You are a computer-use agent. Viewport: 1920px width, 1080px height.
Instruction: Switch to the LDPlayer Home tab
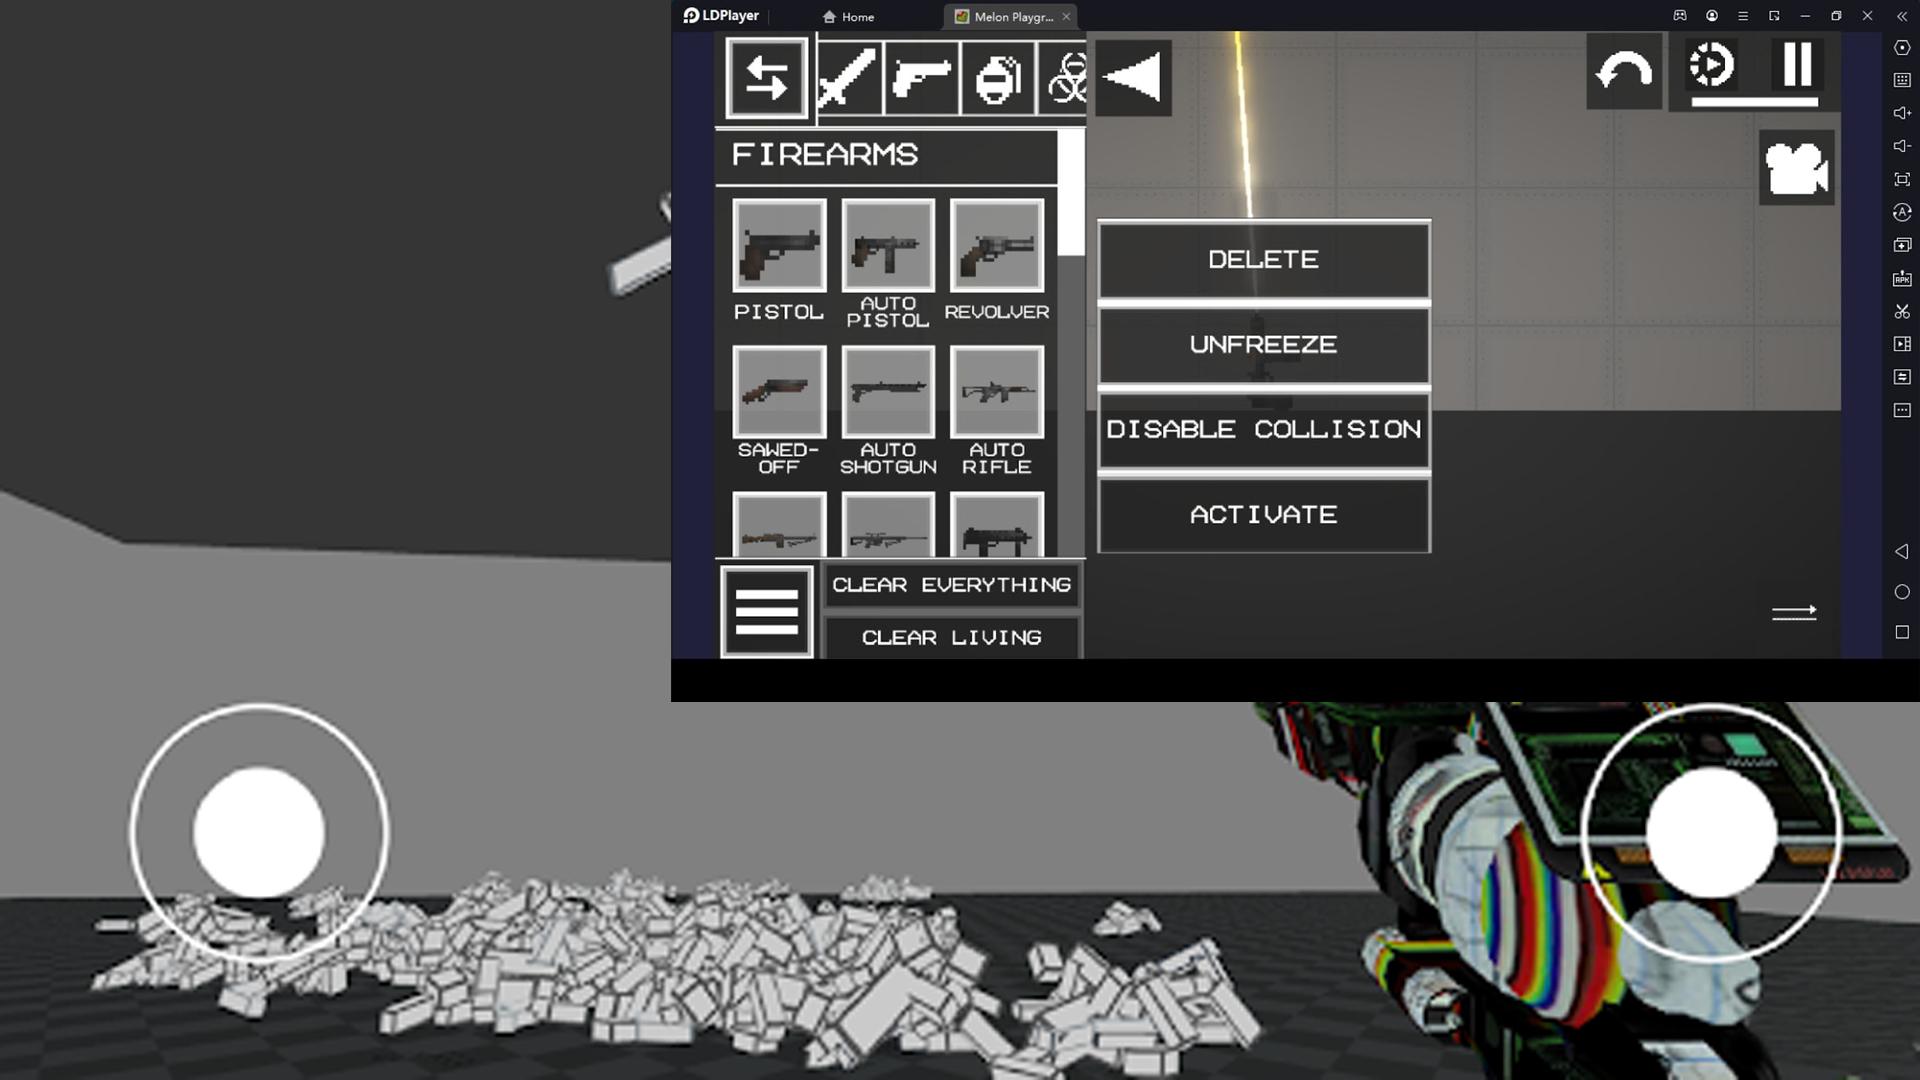click(848, 17)
